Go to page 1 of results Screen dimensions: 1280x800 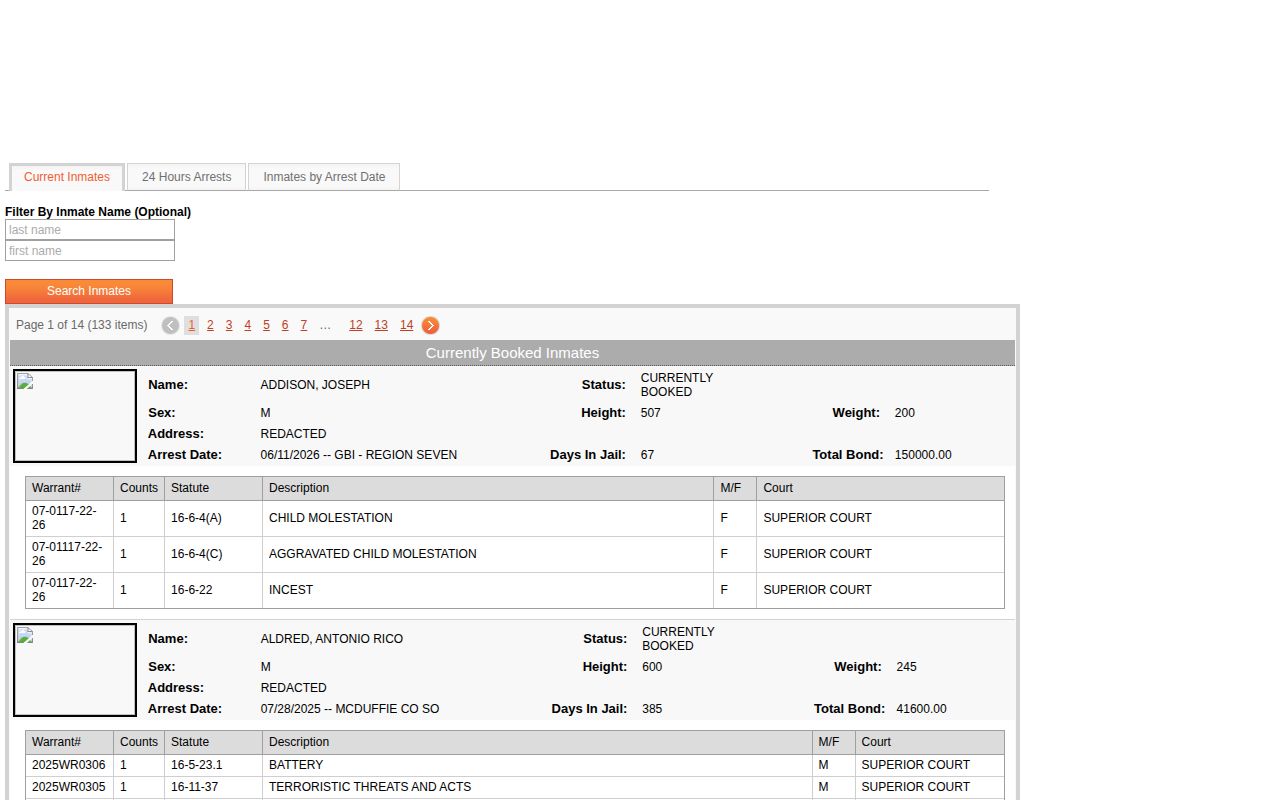pyautogui.click(x=191, y=325)
